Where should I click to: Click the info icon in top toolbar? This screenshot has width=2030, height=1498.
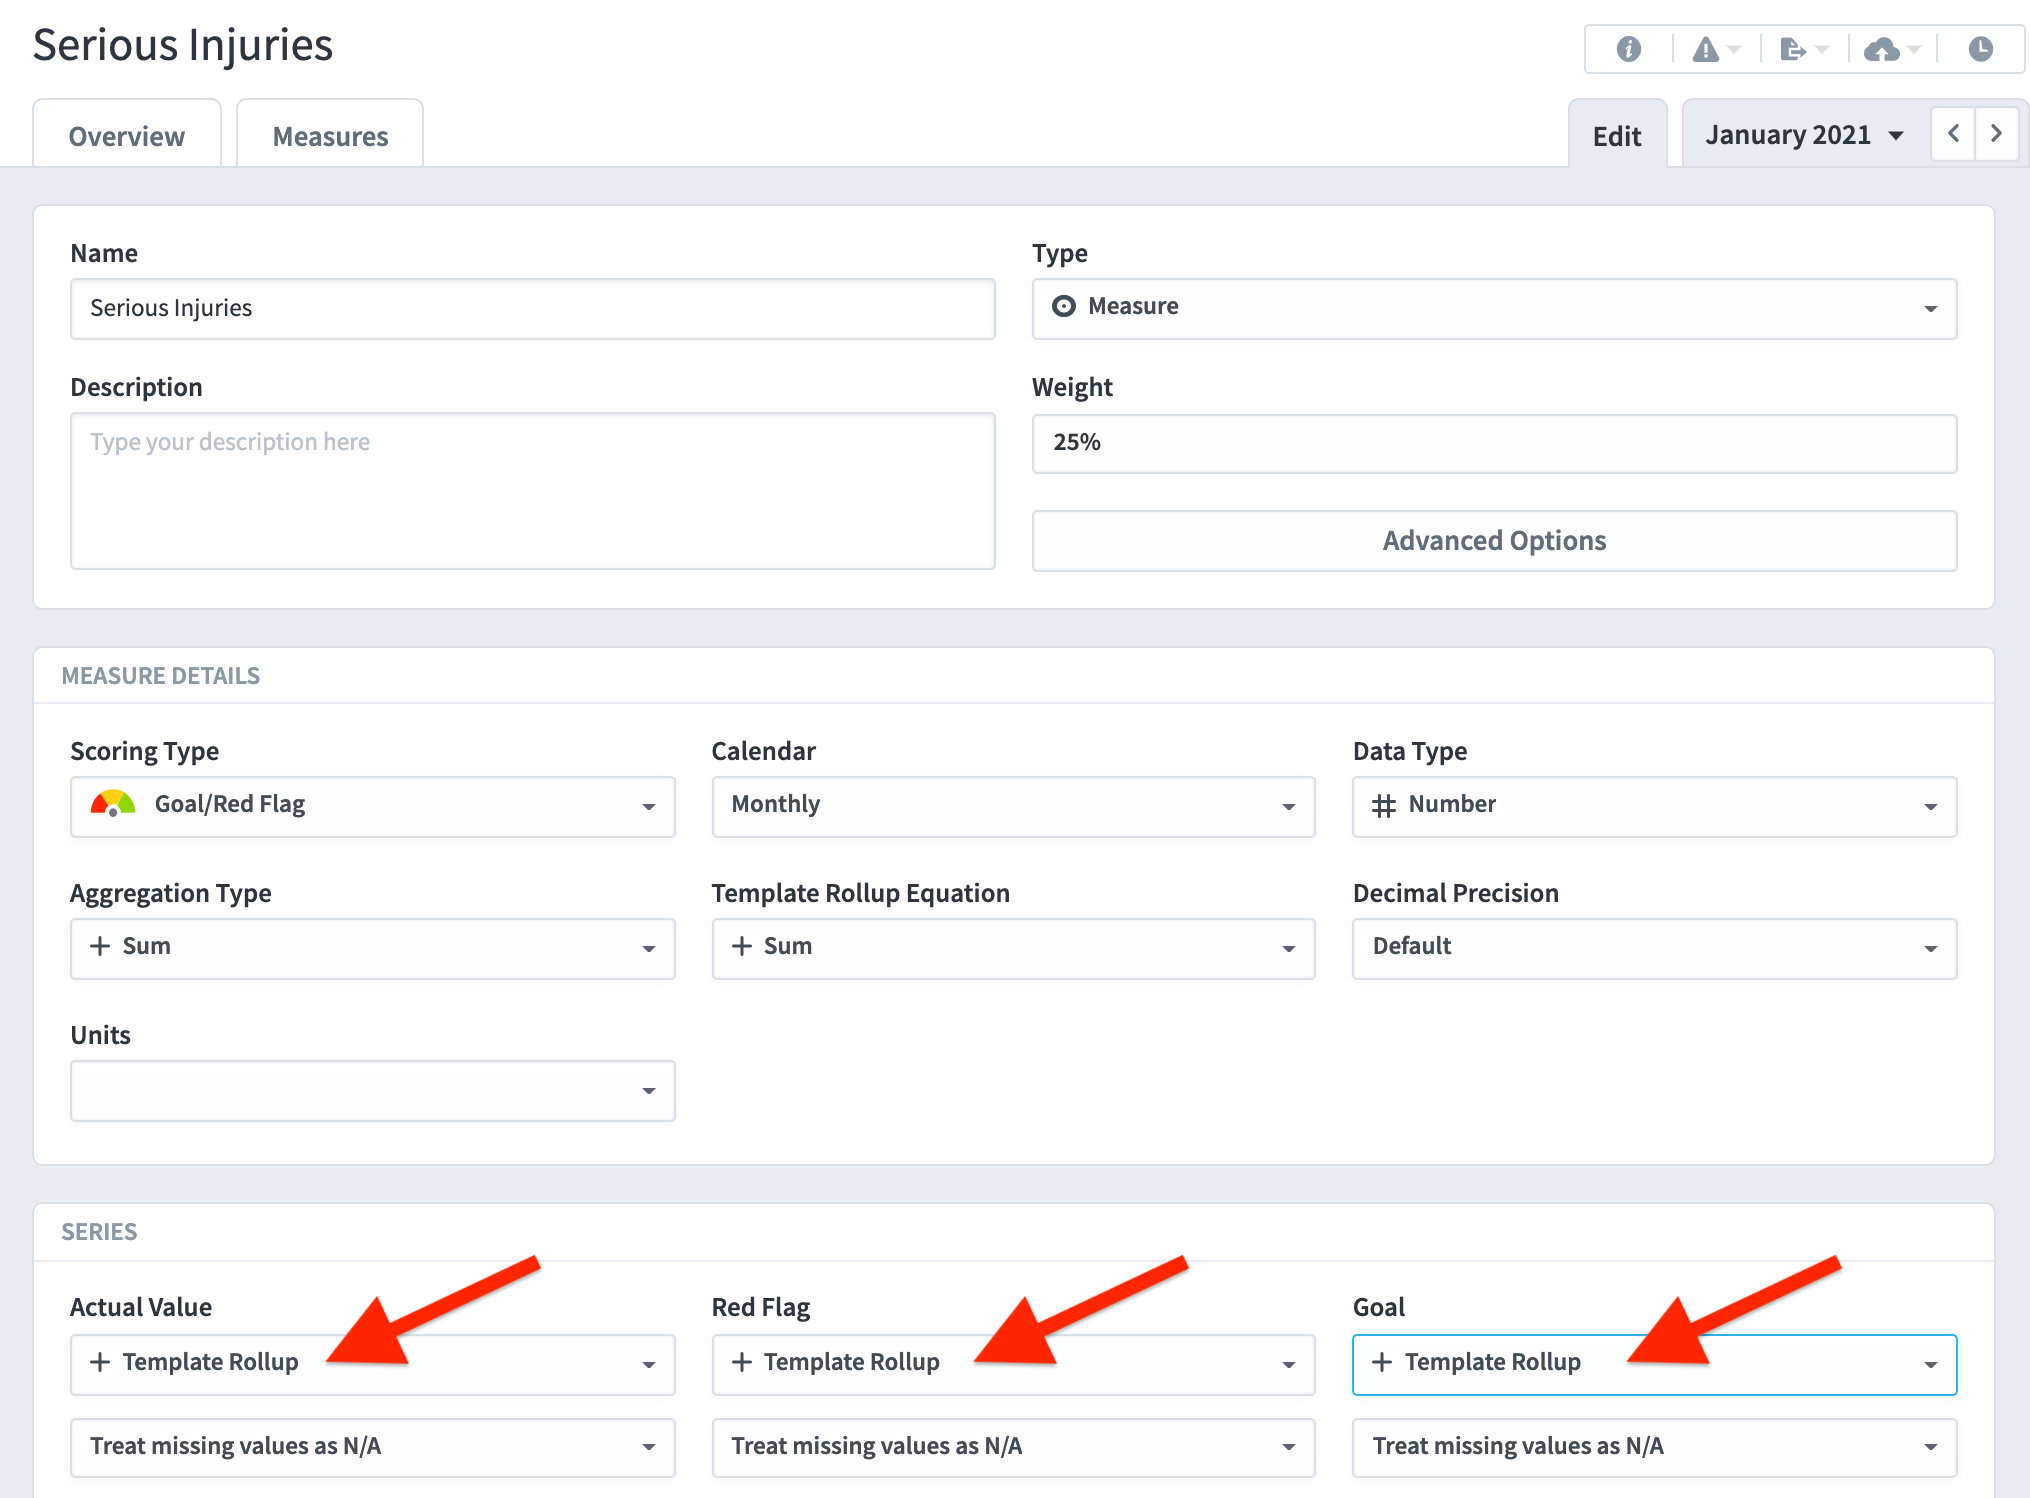1627,47
